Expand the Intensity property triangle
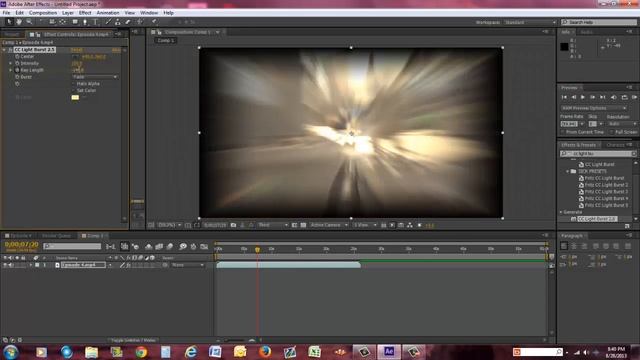The height and width of the screenshot is (360, 640). click(11, 63)
